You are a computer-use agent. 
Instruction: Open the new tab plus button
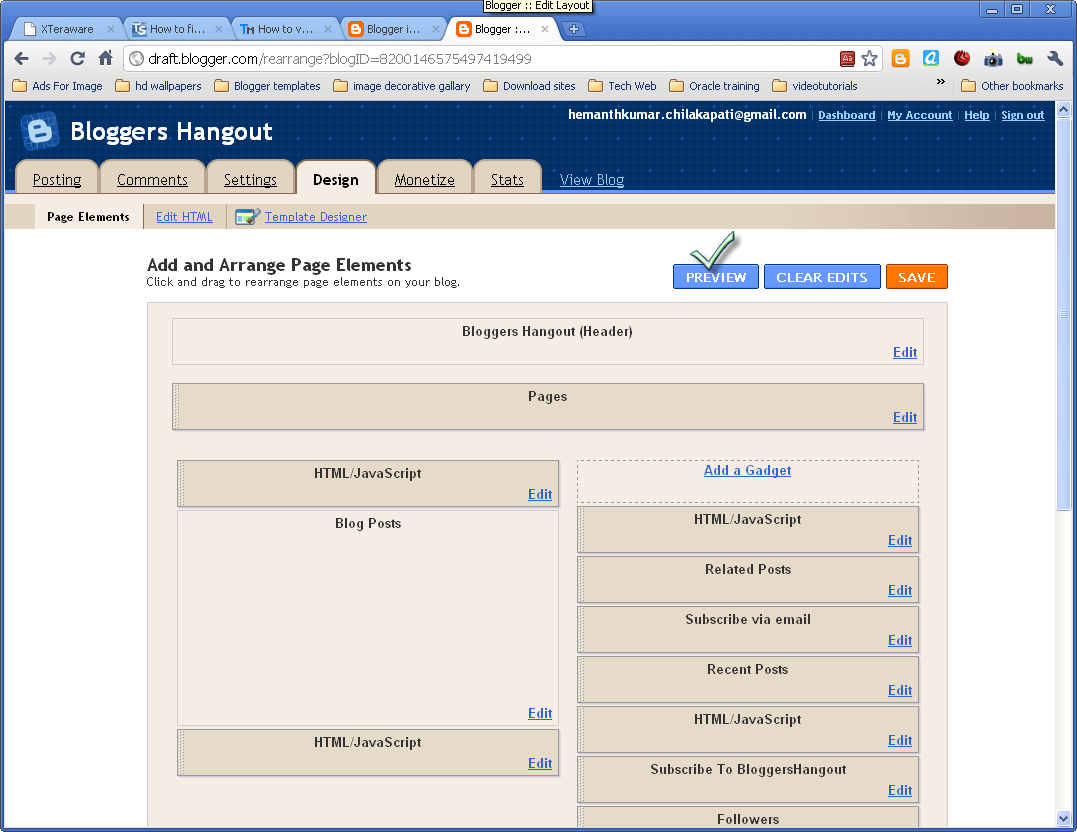tap(574, 29)
